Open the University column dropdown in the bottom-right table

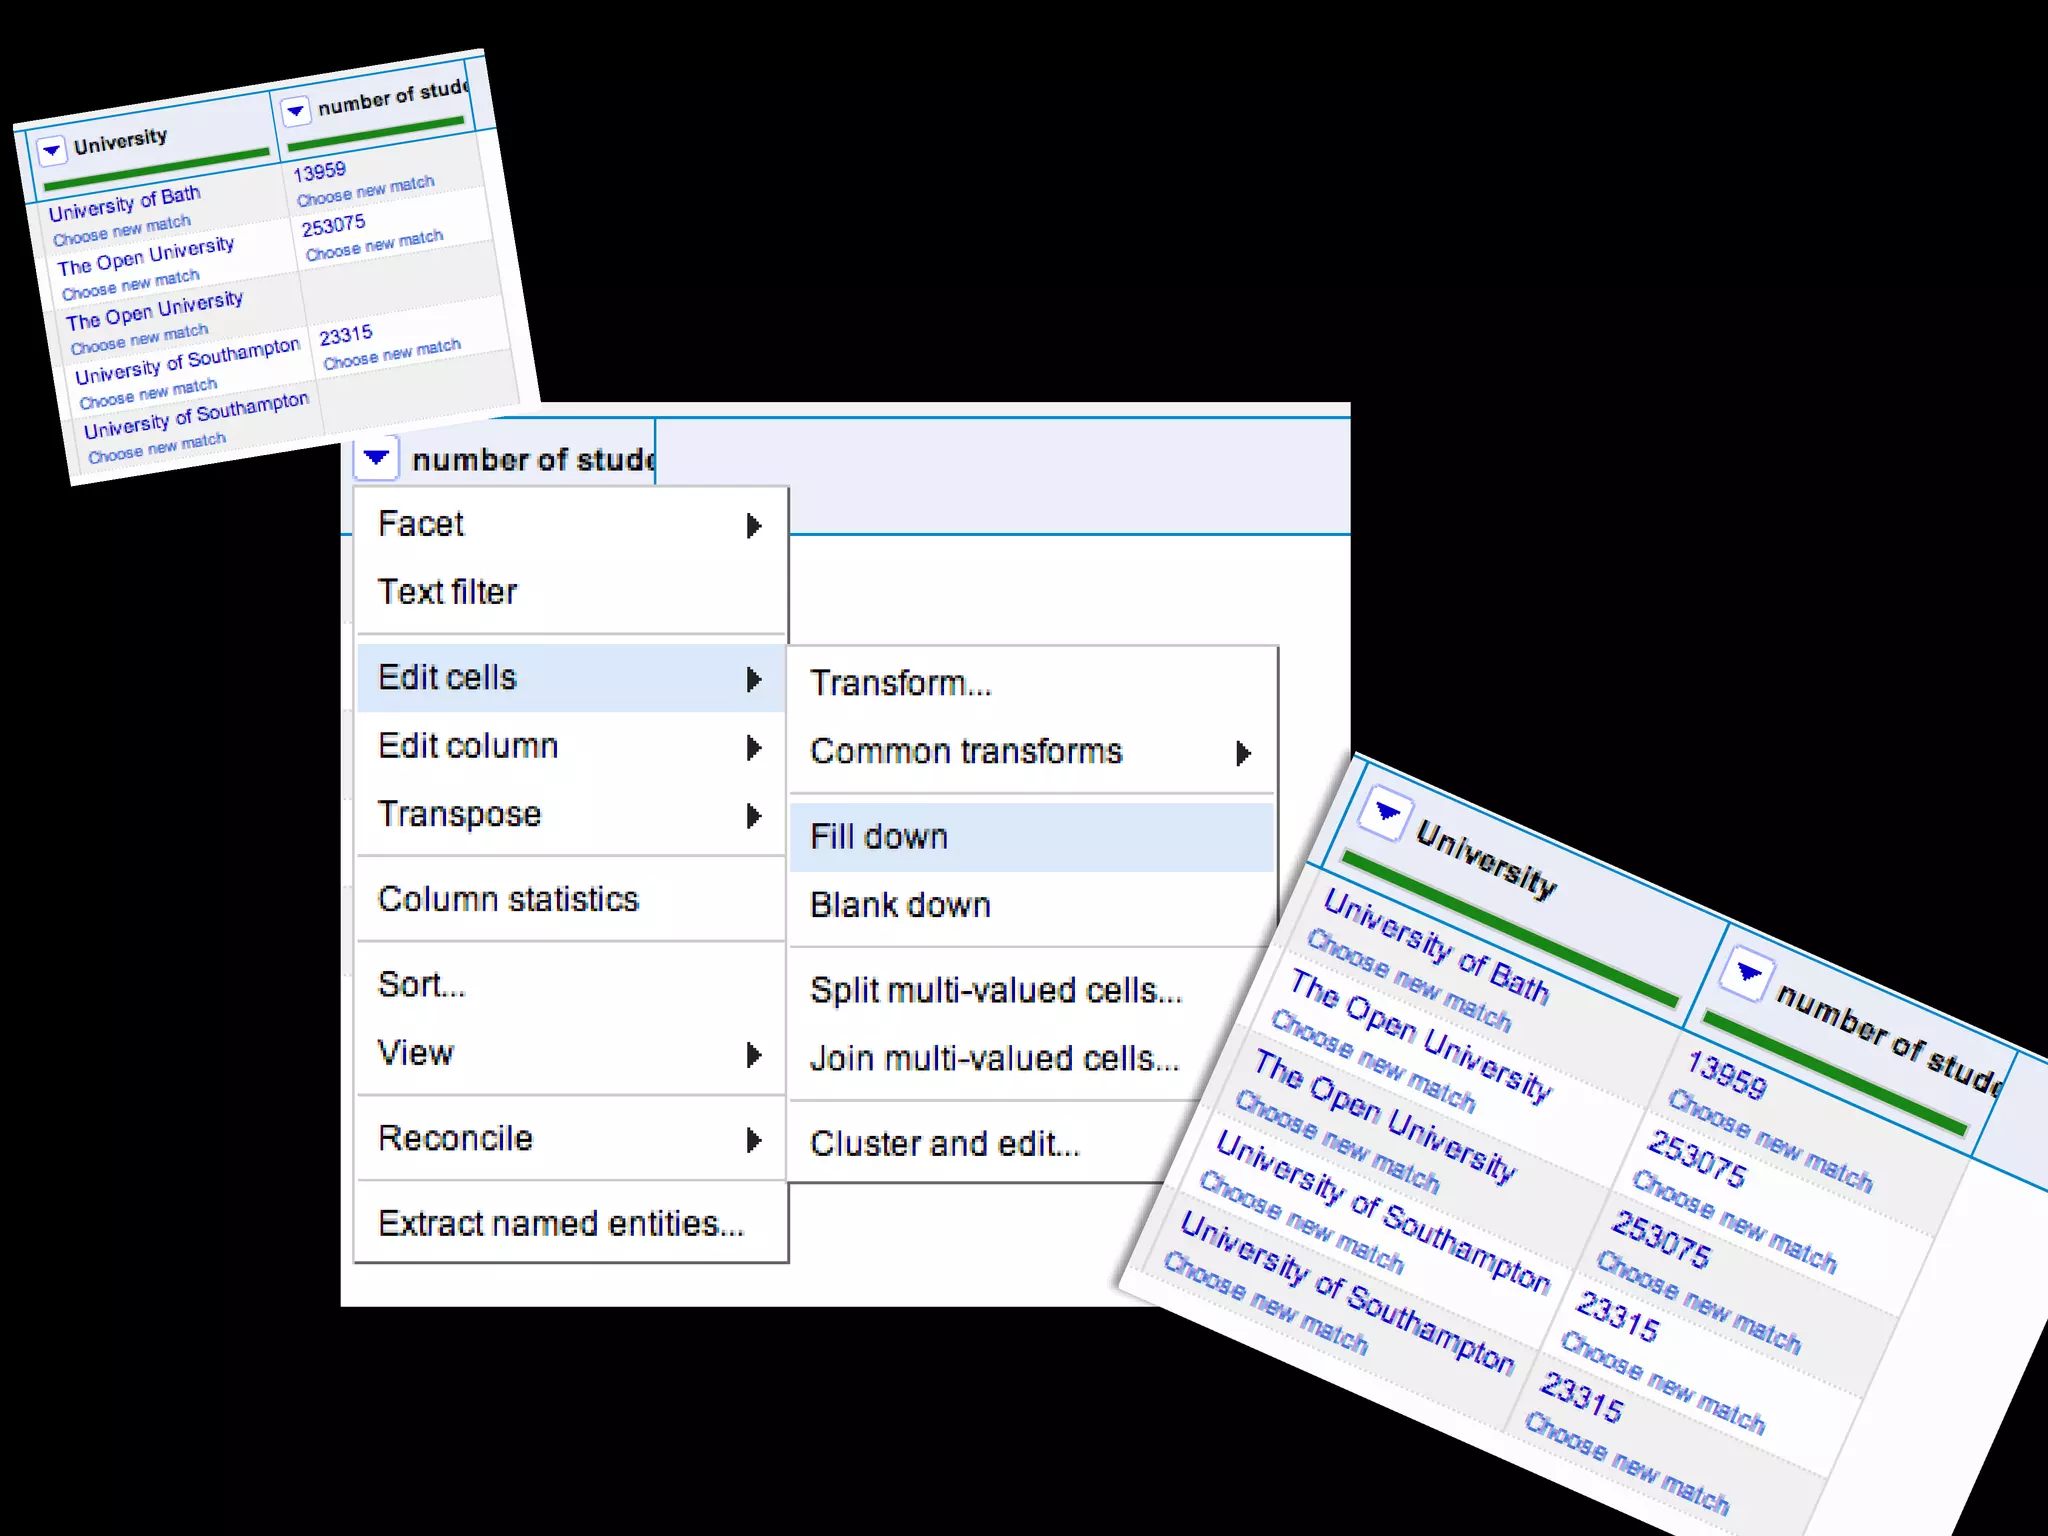(x=1387, y=812)
